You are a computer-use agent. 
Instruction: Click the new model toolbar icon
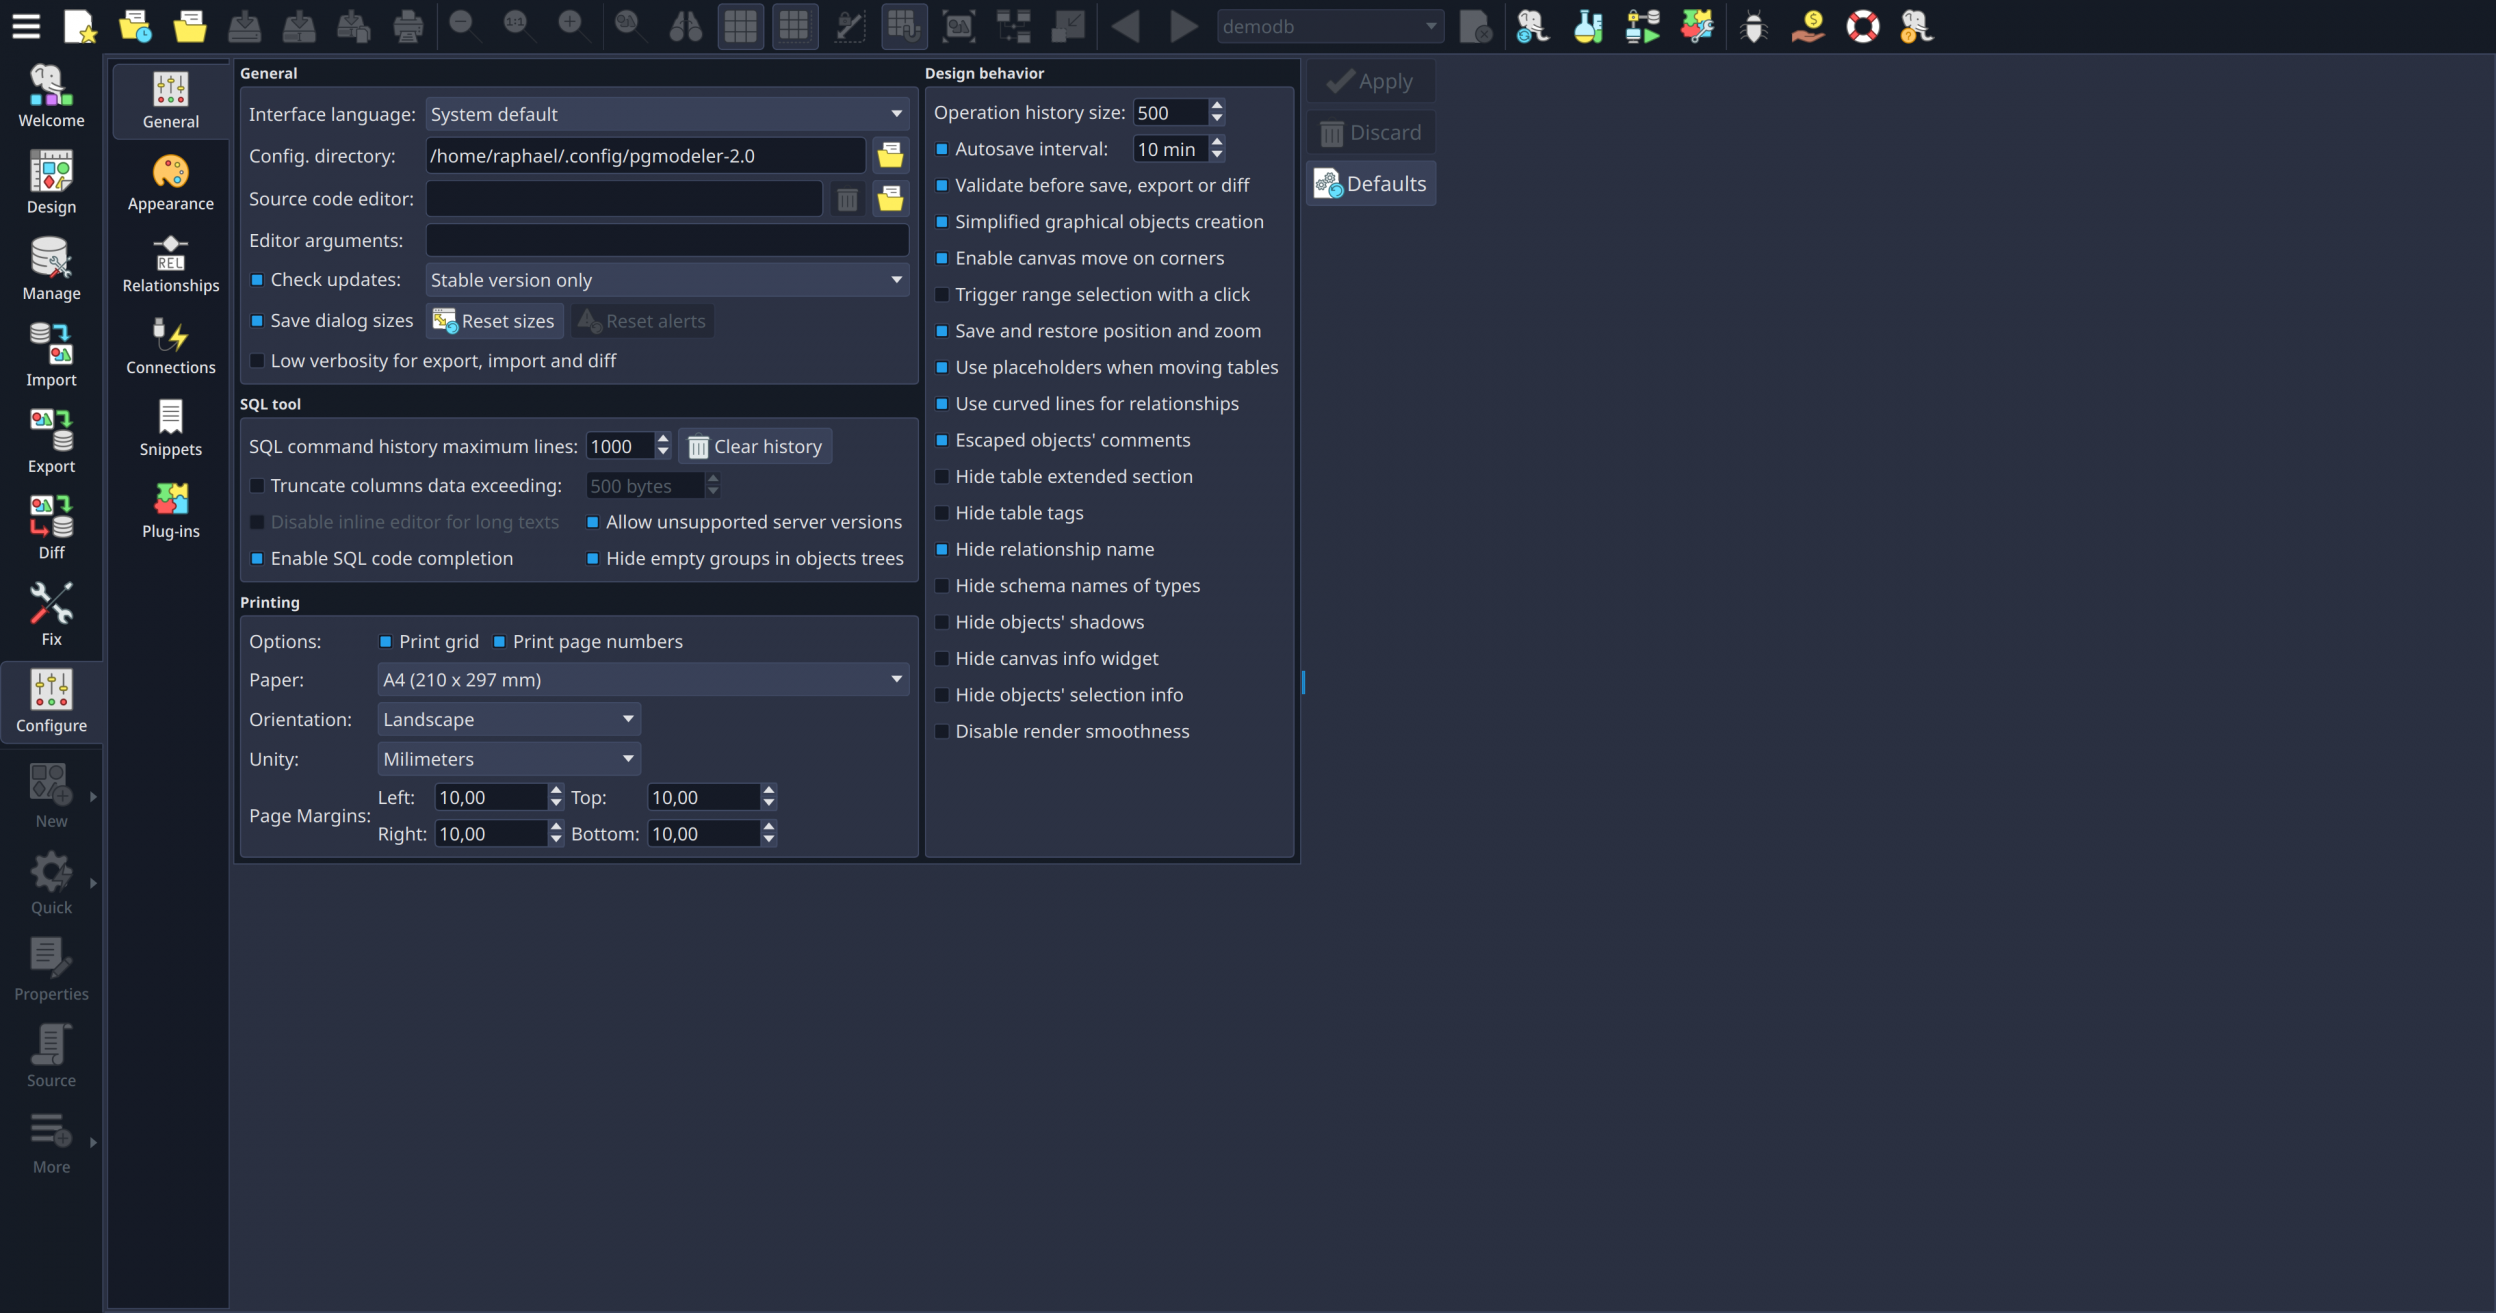(79, 26)
